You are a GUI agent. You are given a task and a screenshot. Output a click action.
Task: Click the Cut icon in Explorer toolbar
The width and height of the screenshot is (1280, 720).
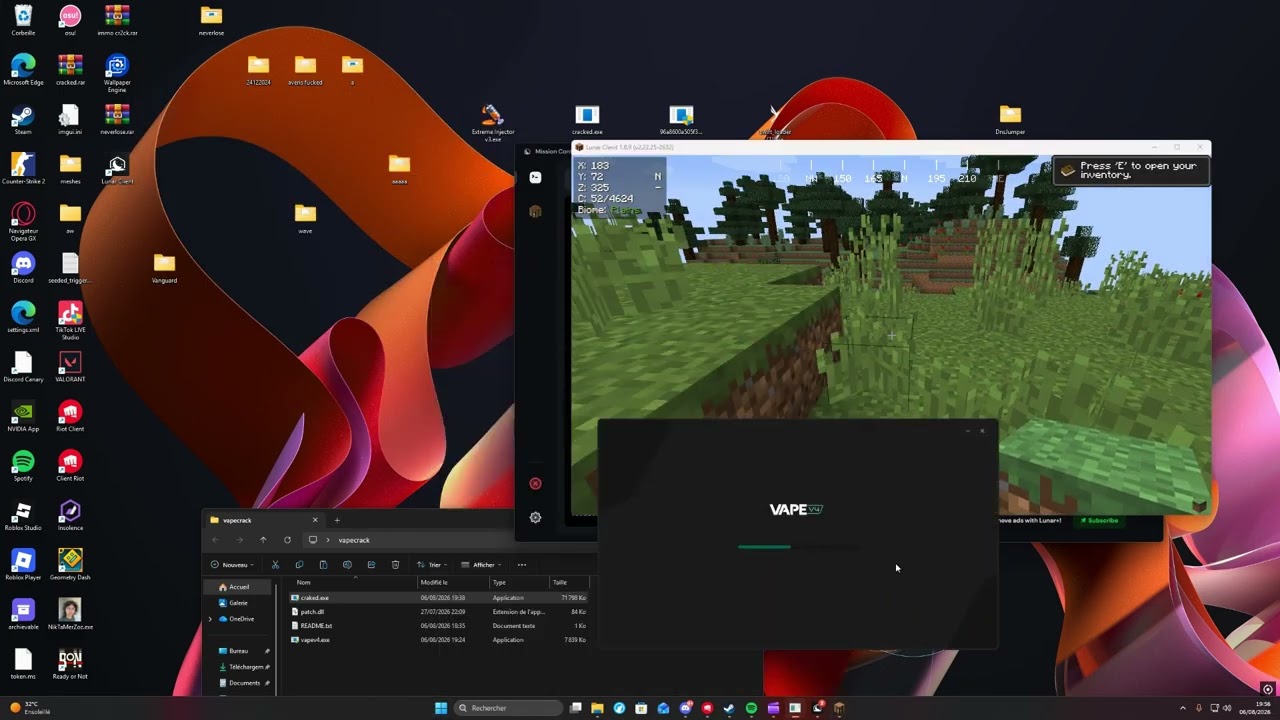tap(275, 565)
